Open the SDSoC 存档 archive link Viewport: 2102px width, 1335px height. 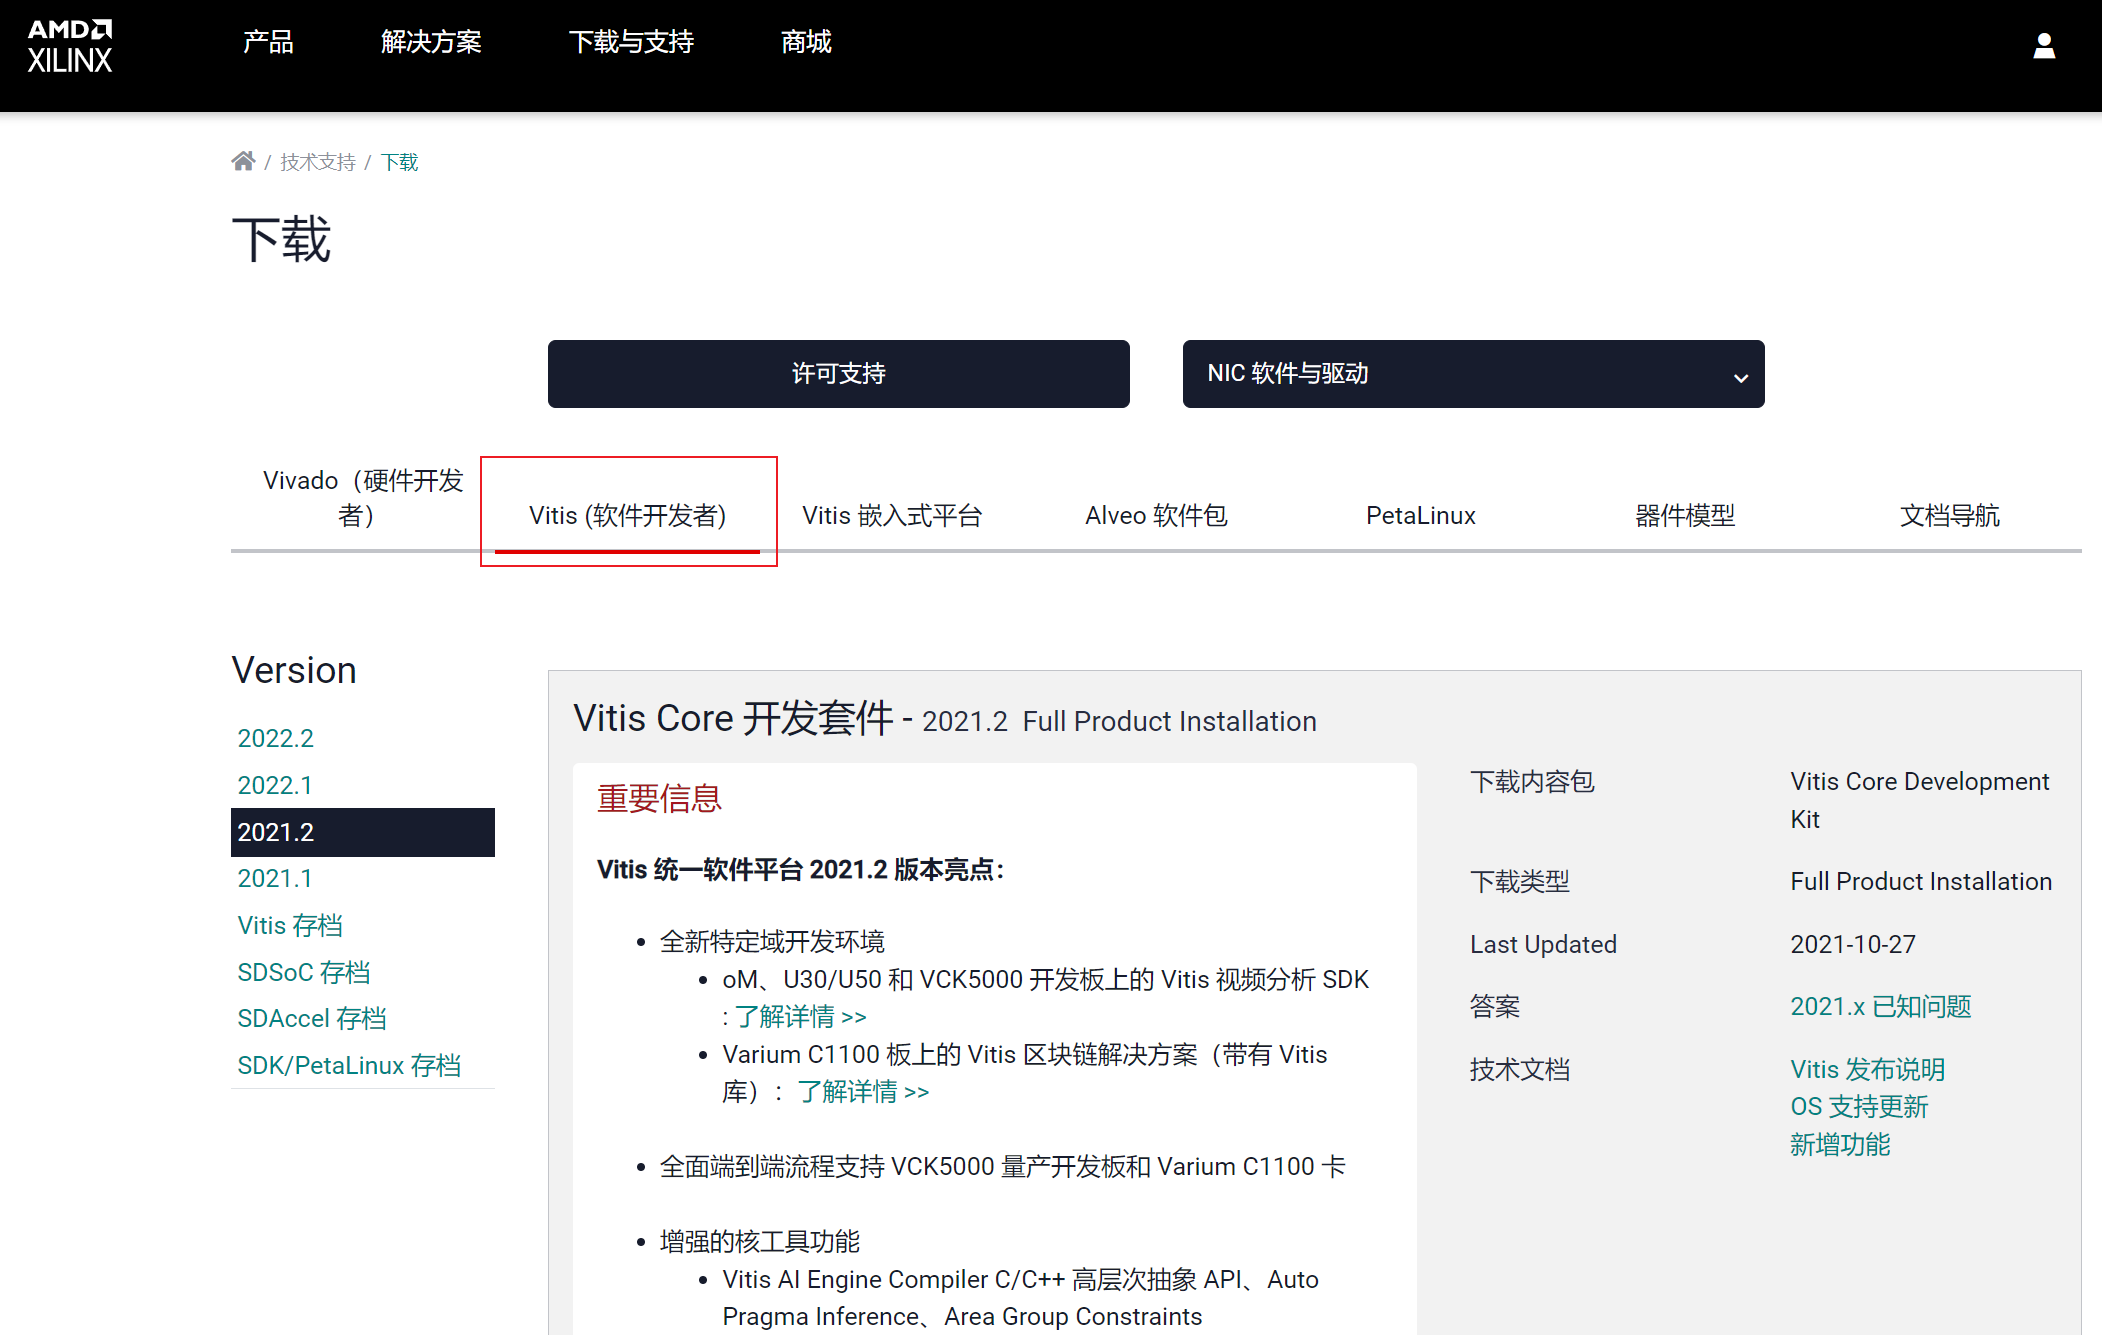coord(304,972)
